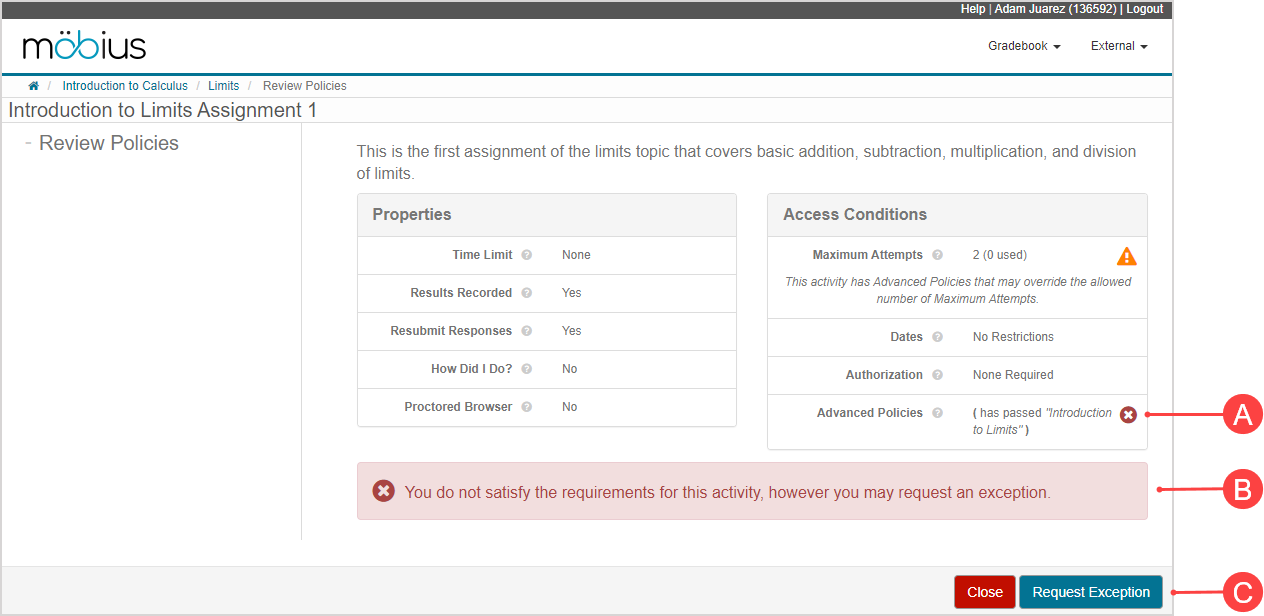The image size is (1264, 616).
Task: Open the External dropdown
Action: 1117,45
